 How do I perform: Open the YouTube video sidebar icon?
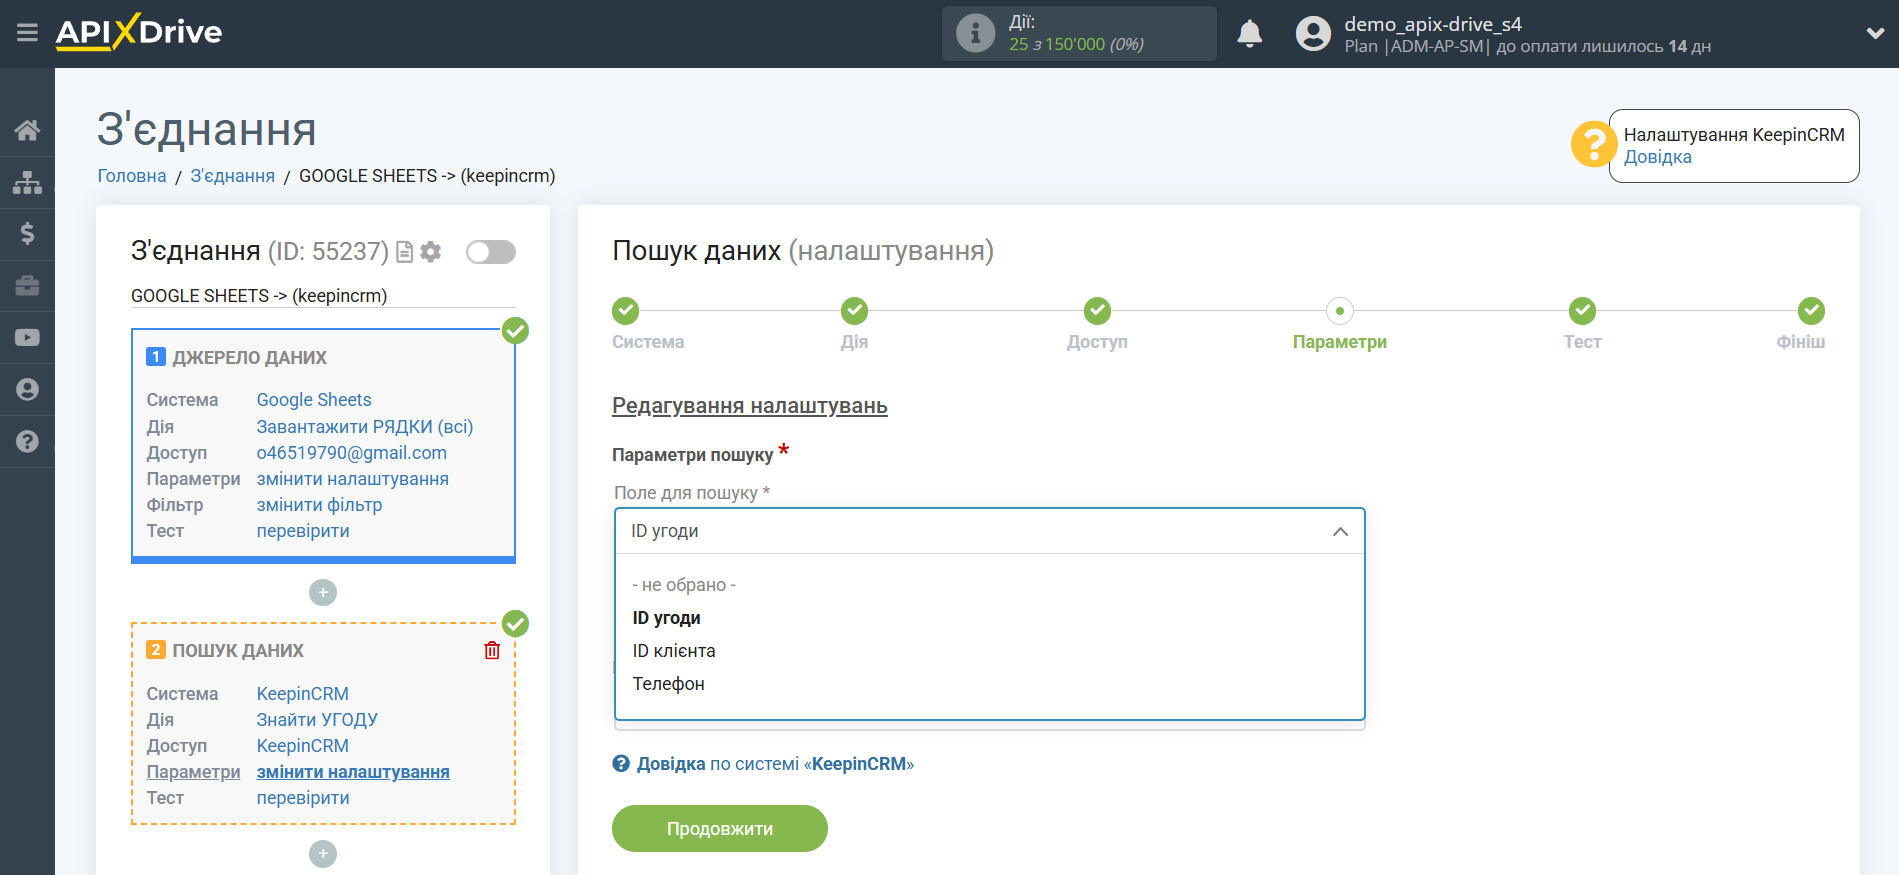pyautogui.click(x=27, y=338)
